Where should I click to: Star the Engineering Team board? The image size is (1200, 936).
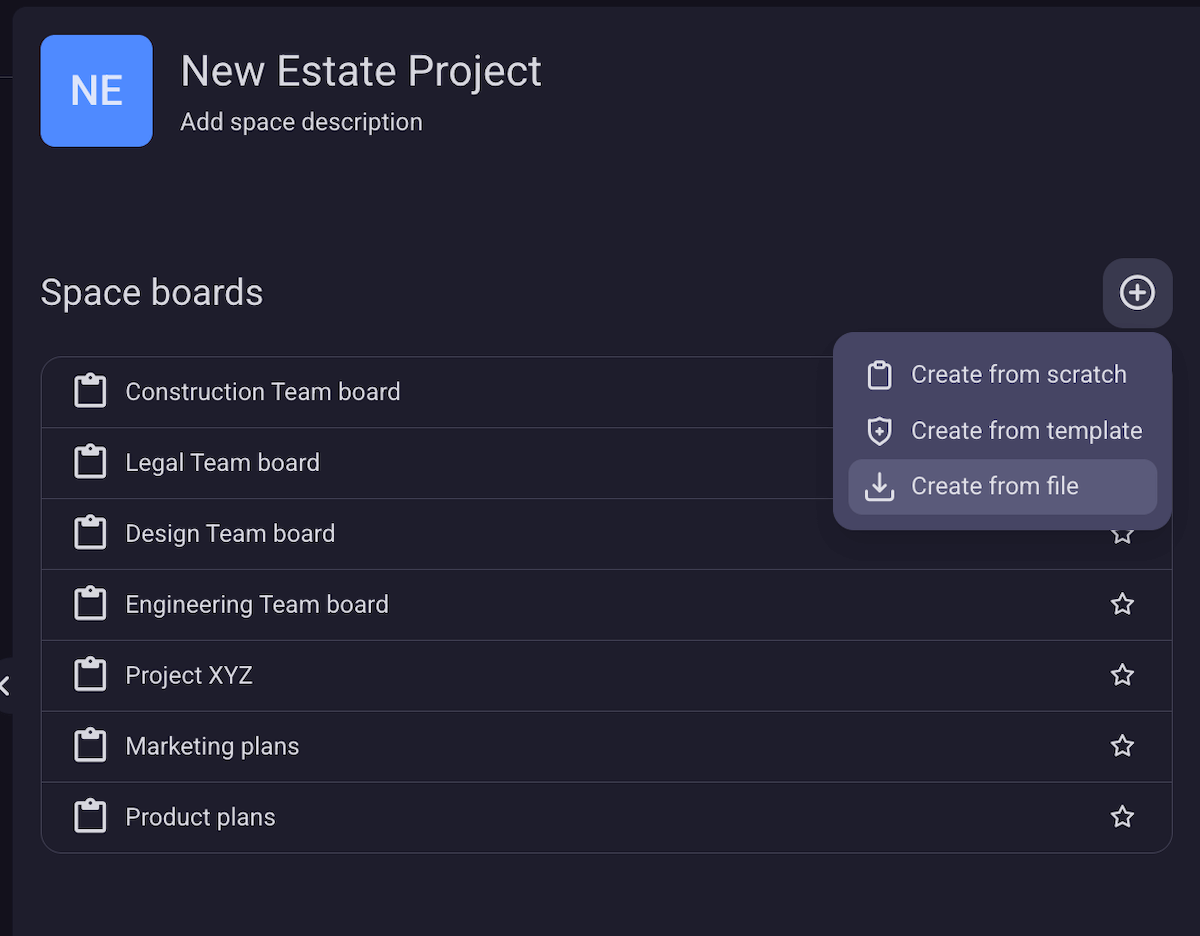[1122, 604]
